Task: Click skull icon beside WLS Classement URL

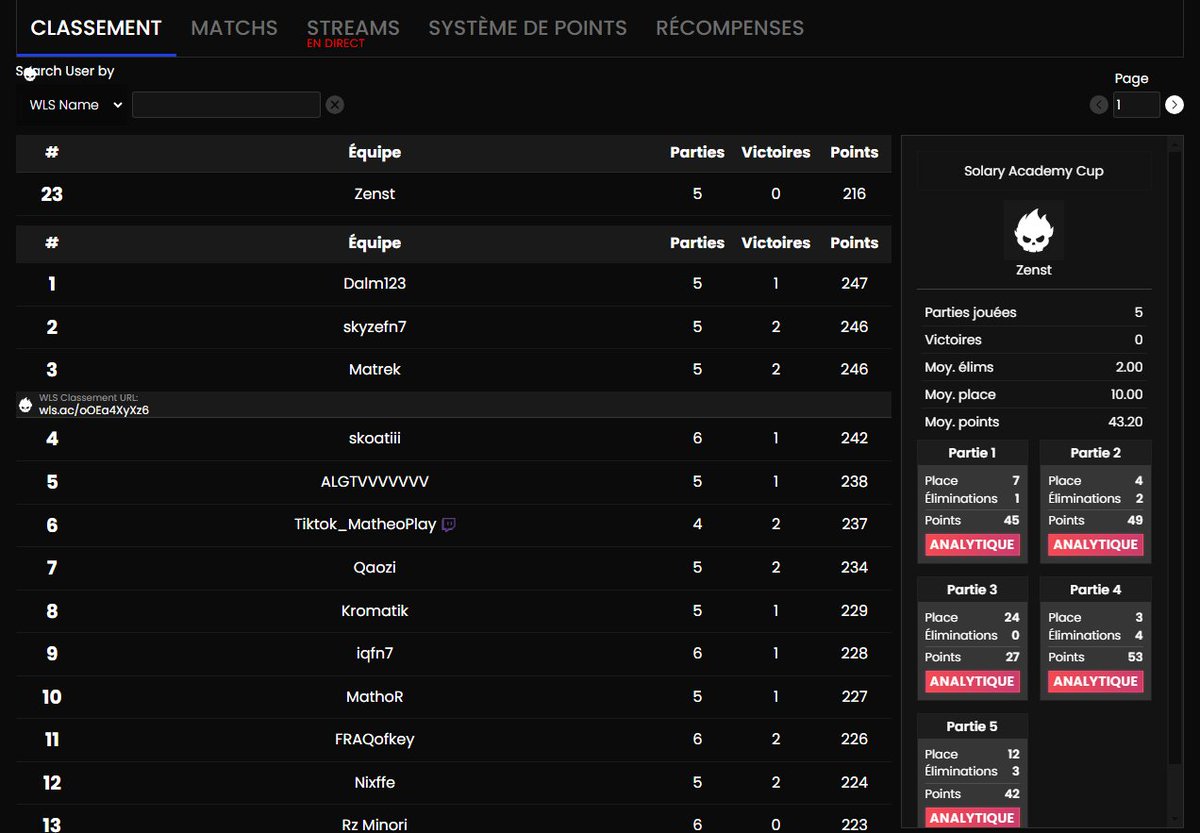Action: pyautogui.click(x=26, y=405)
